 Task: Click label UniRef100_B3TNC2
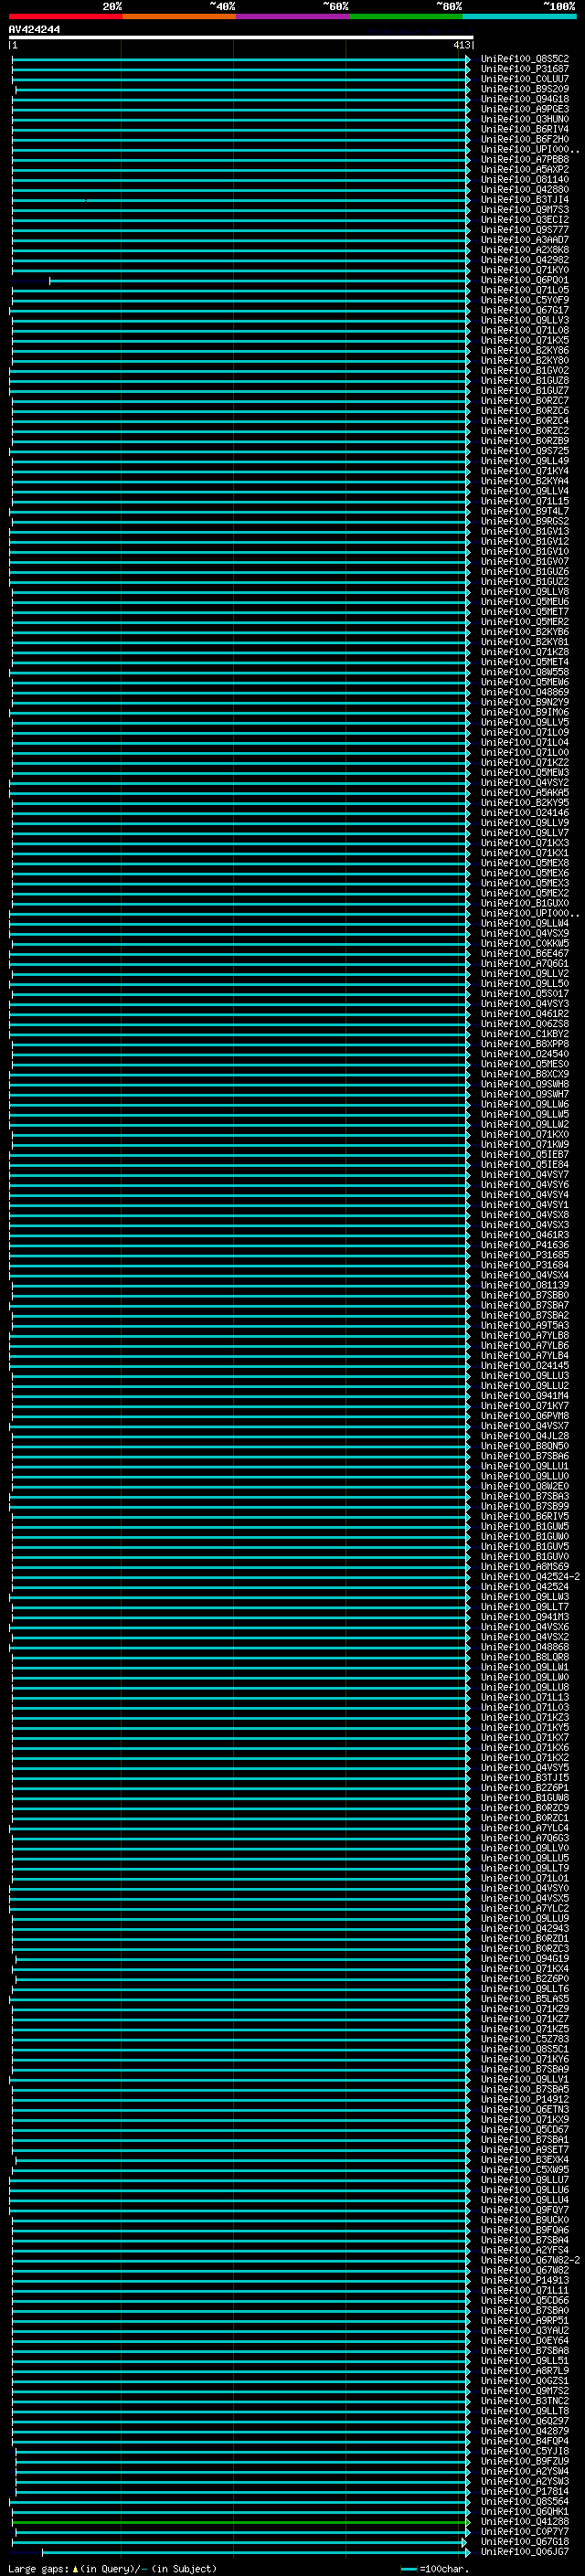[x=525, y=2400]
